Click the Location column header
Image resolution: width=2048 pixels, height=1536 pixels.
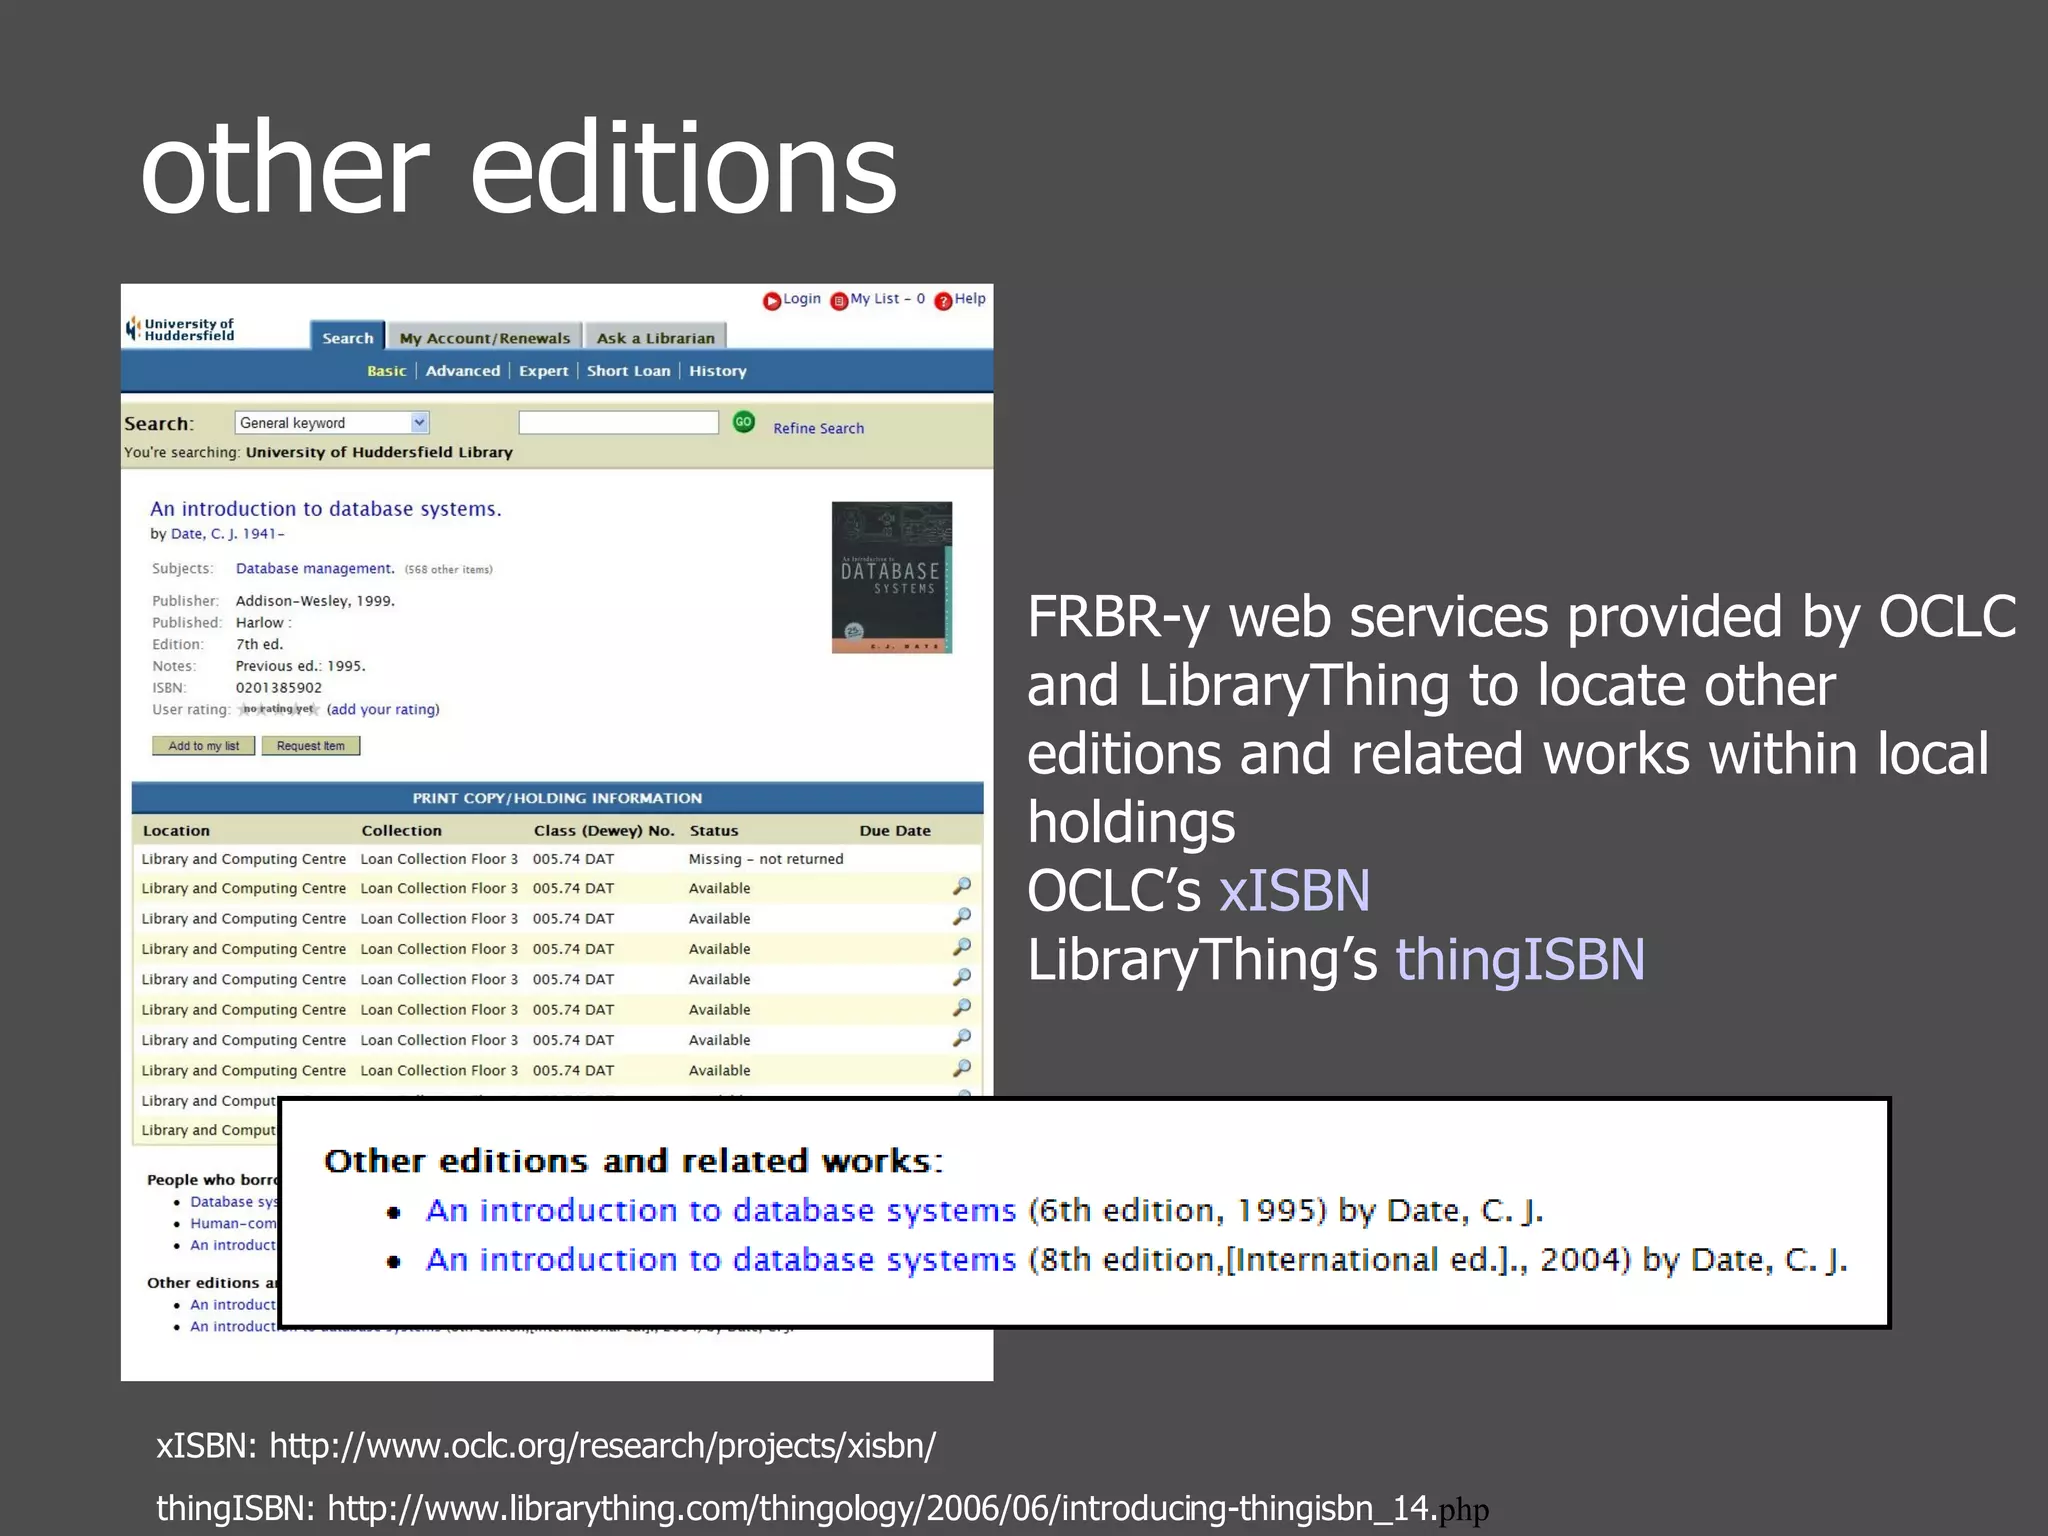[176, 830]
